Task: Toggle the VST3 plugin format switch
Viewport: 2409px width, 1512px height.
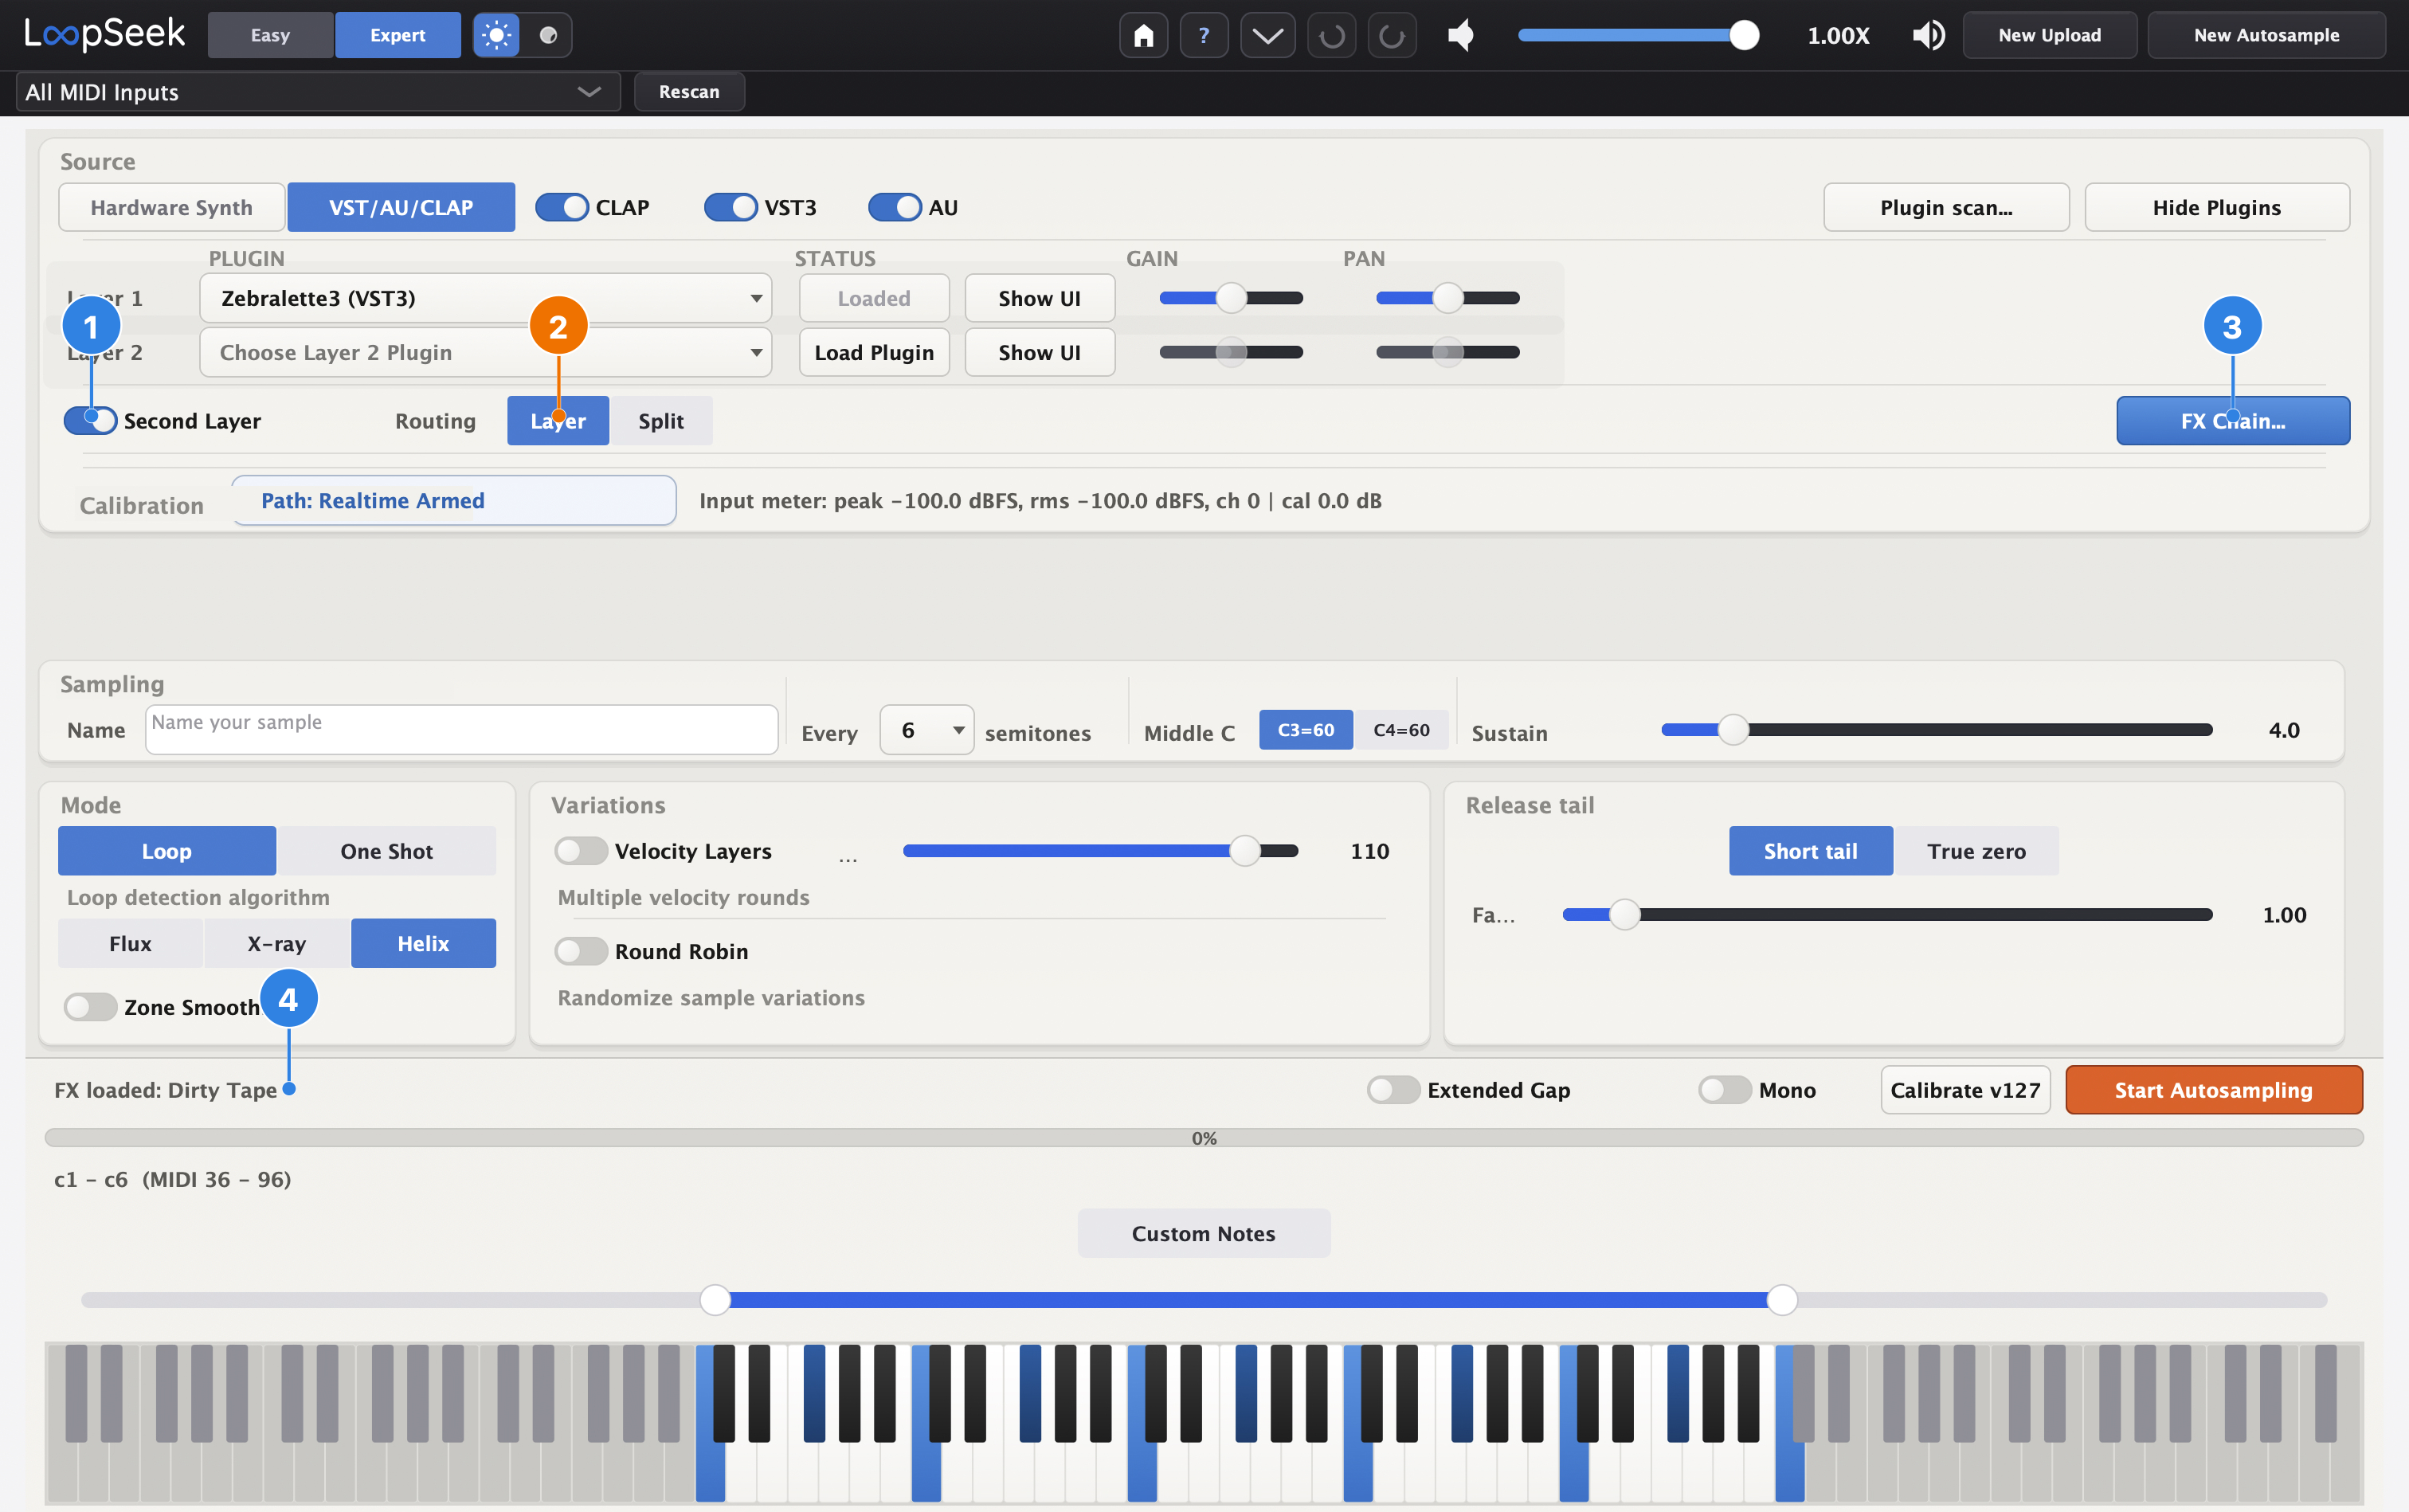Action: click(x=731, y=207)
